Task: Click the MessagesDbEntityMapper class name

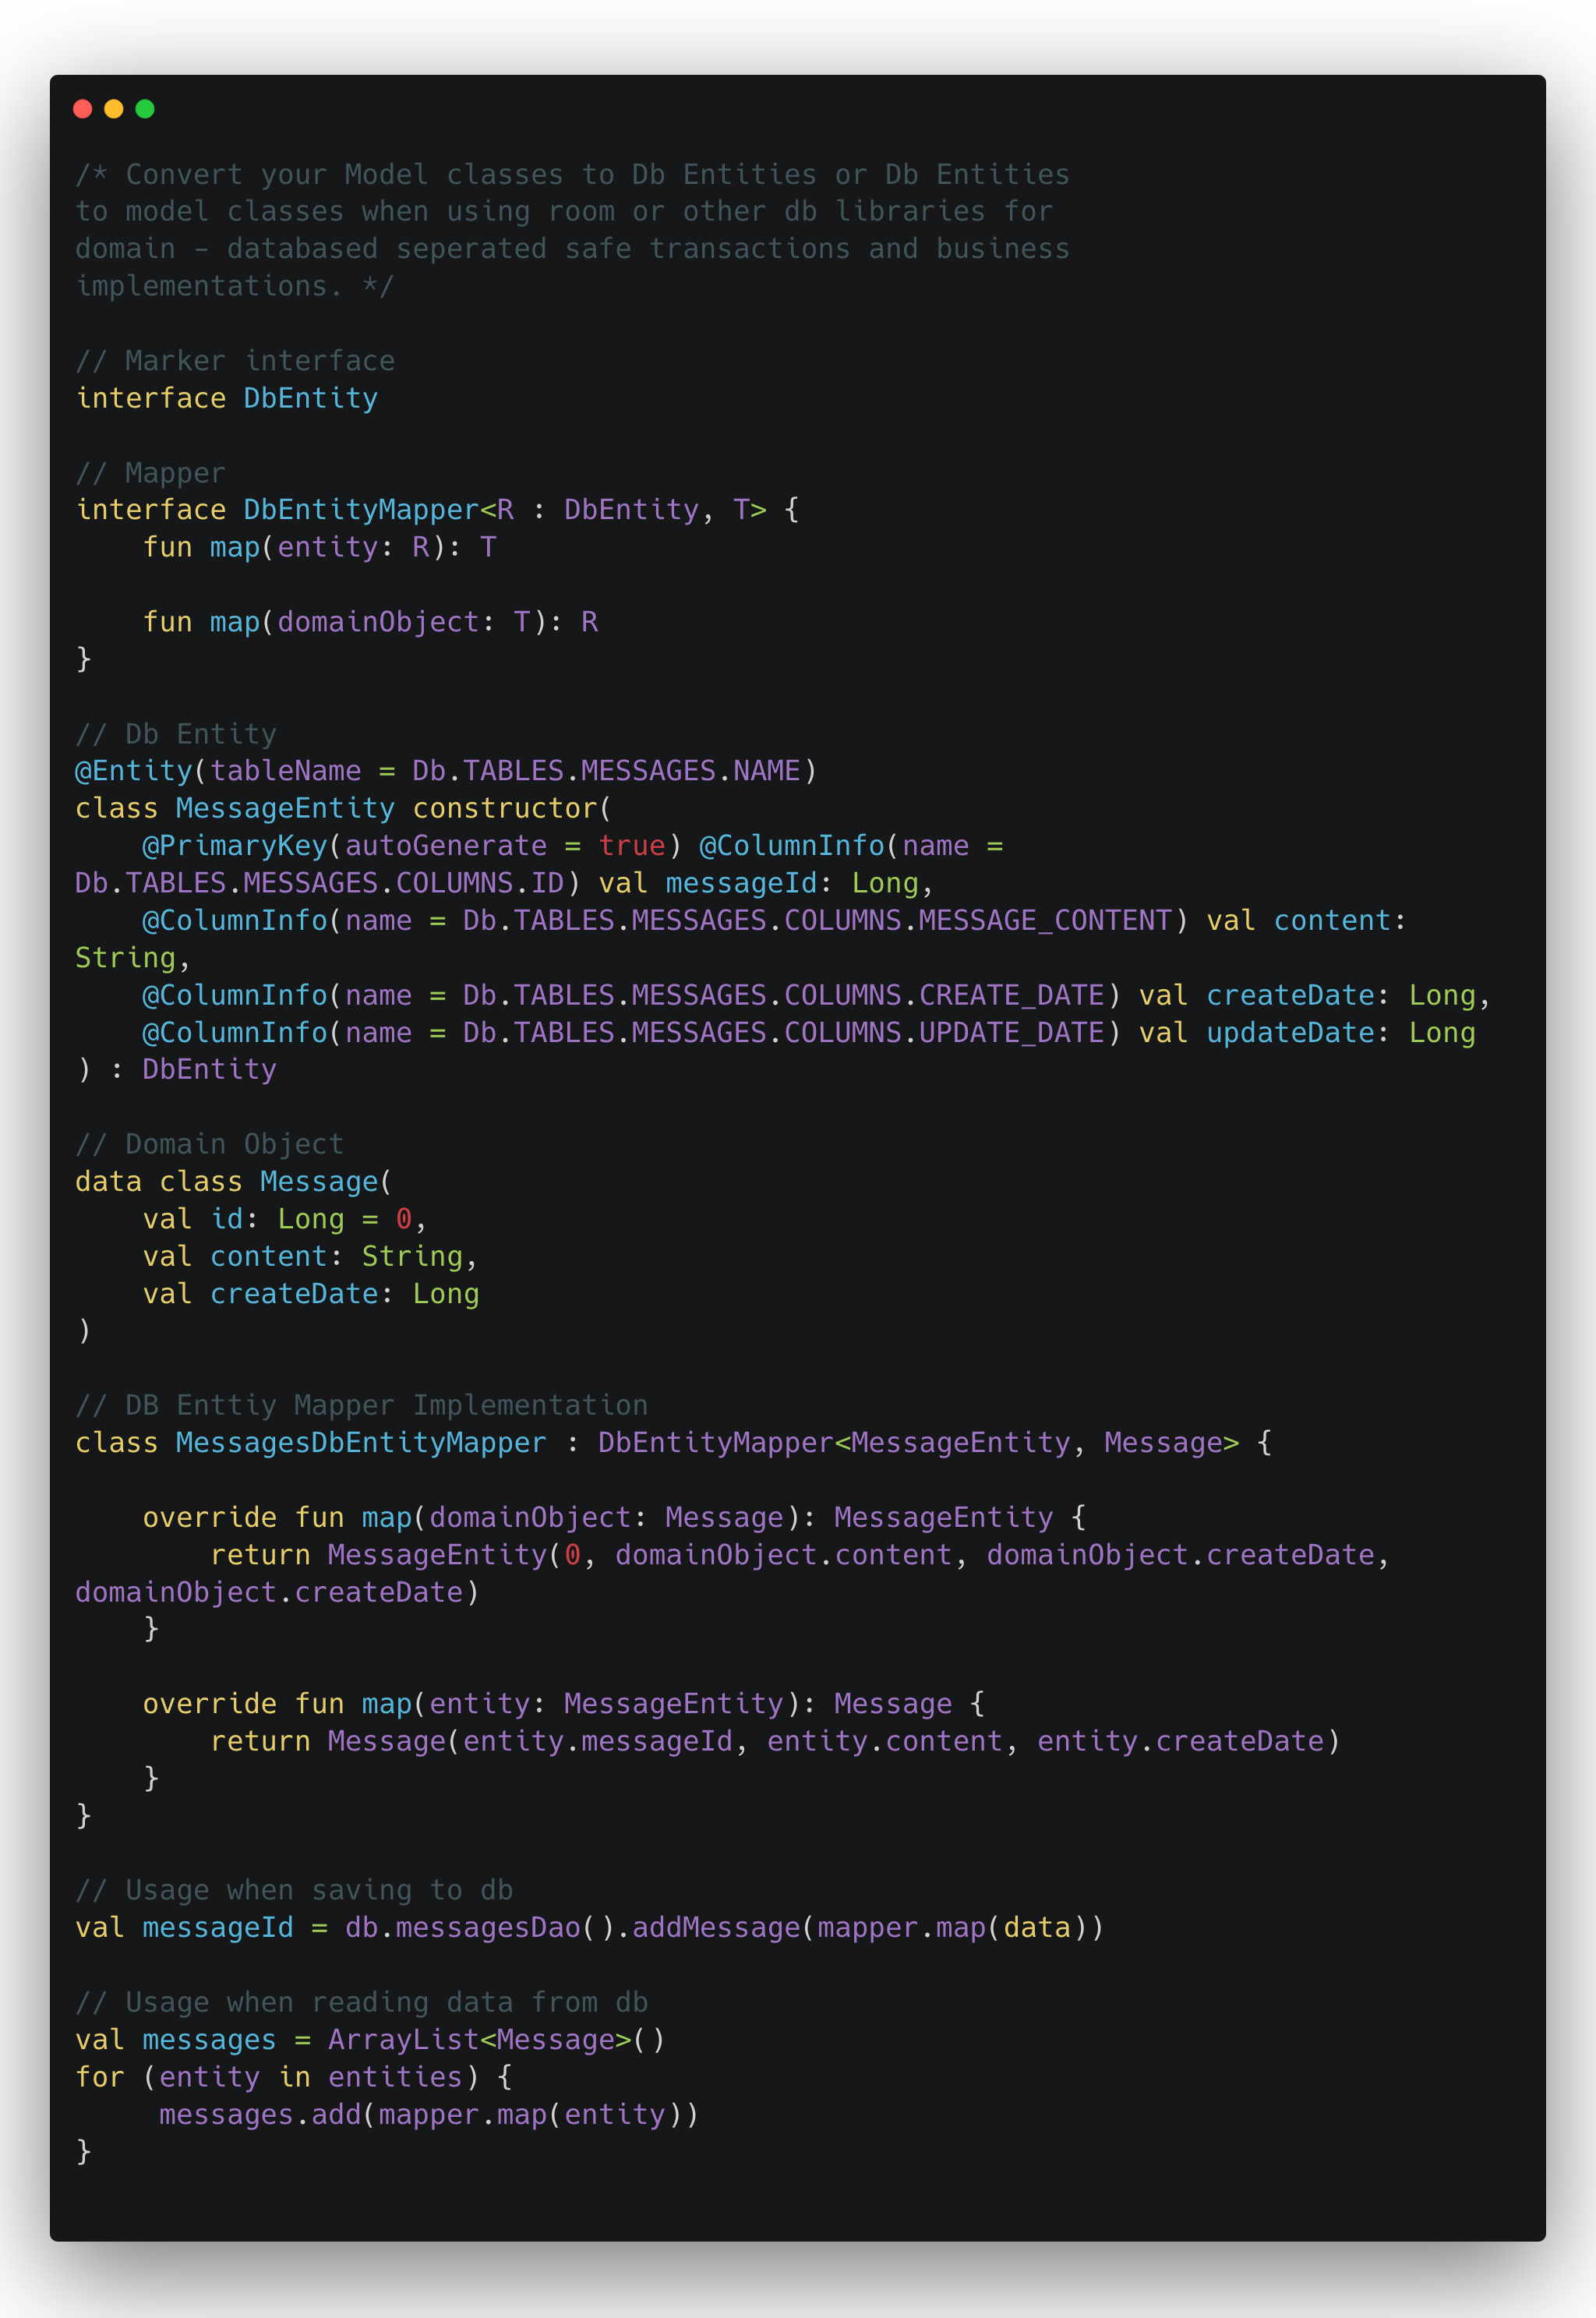Action: [x=361, y=1443]
